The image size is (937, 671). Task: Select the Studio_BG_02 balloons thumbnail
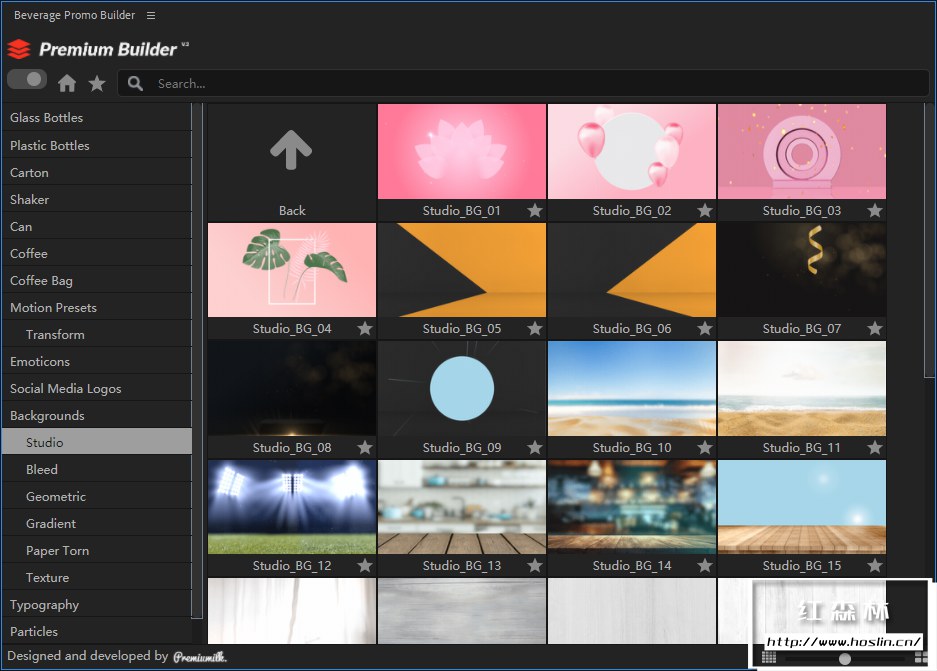(x=632, y=151)
